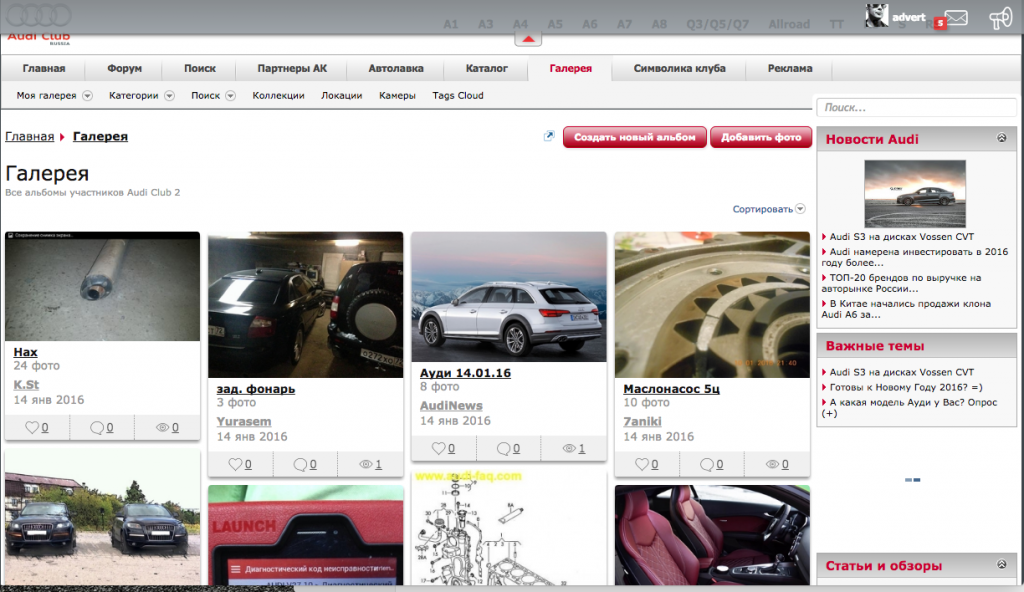Image resolution: width=1024 pixels, height=592 pixels.
Task: Open the Автолавка tab
Action: tap(396, 68)
